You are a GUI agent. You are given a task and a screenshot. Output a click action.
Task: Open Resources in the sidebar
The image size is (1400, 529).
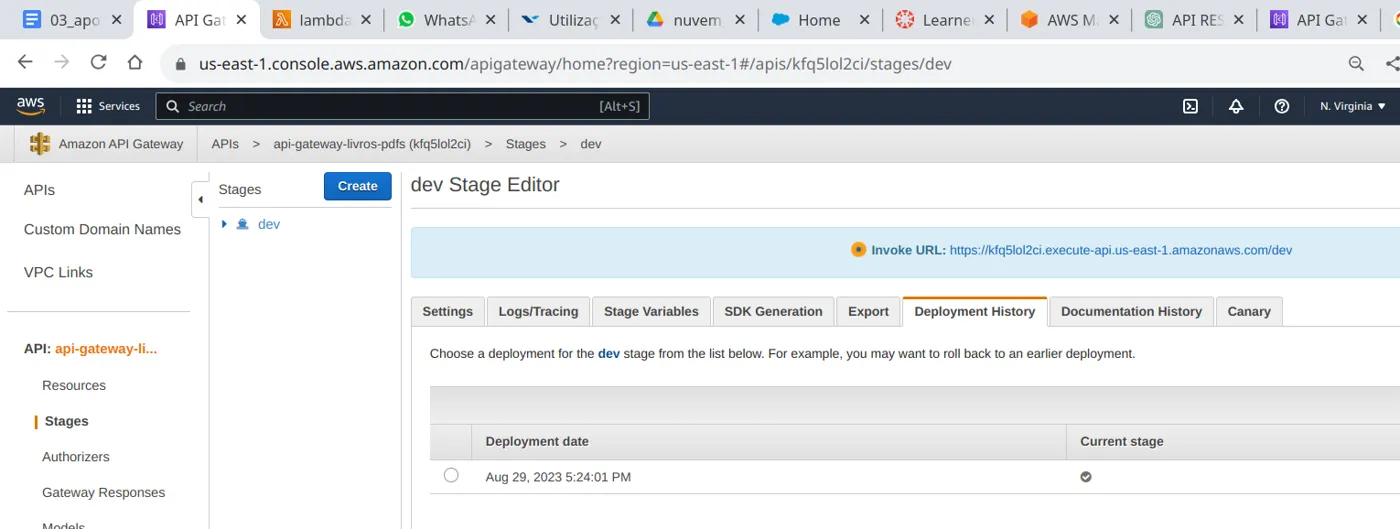[x=74, y=385]
